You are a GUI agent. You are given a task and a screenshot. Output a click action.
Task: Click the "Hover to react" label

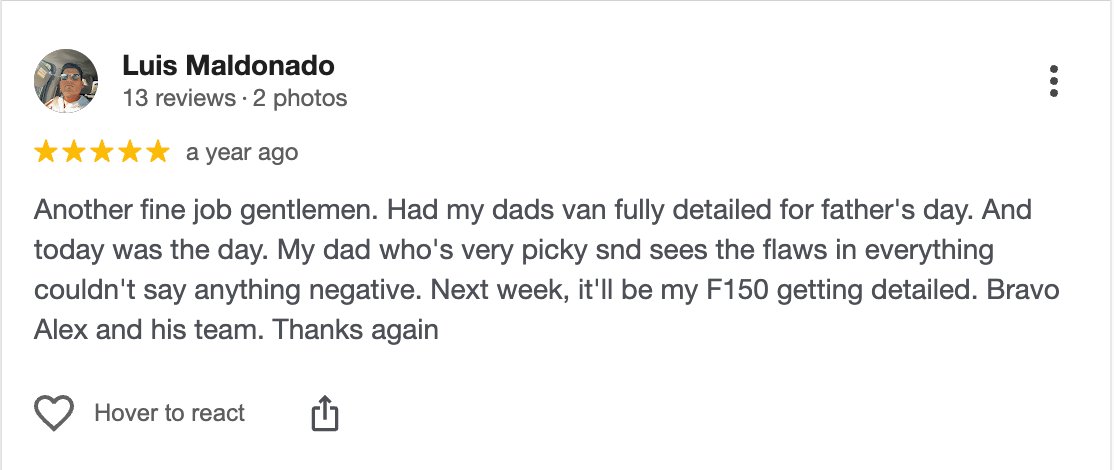(169, 413)
